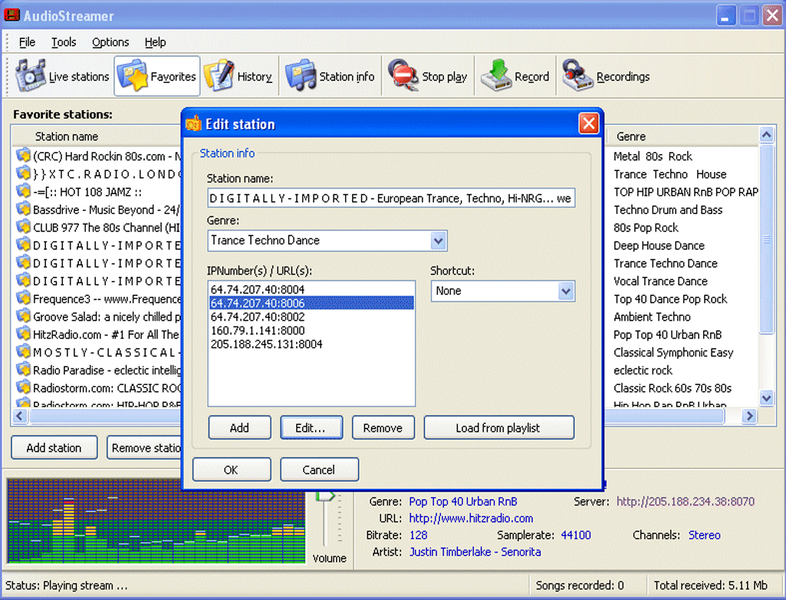Click icon beside Radio Paradise station

pos(23,369)
